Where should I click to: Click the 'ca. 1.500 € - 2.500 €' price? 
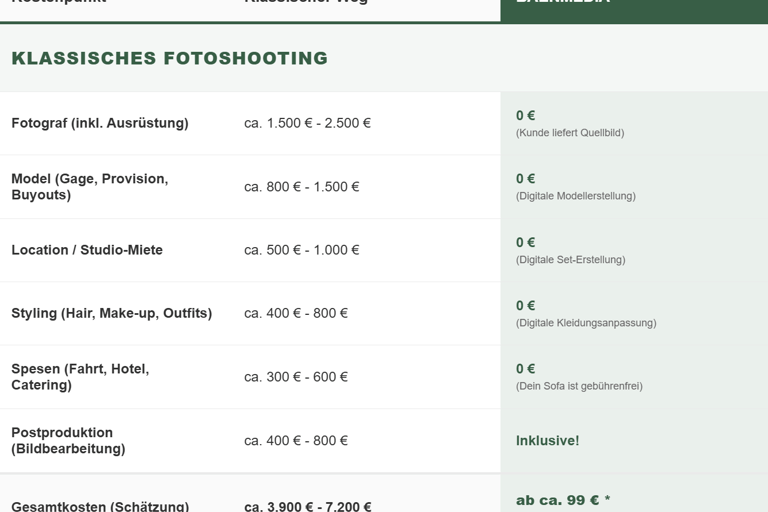coord(307,123)
